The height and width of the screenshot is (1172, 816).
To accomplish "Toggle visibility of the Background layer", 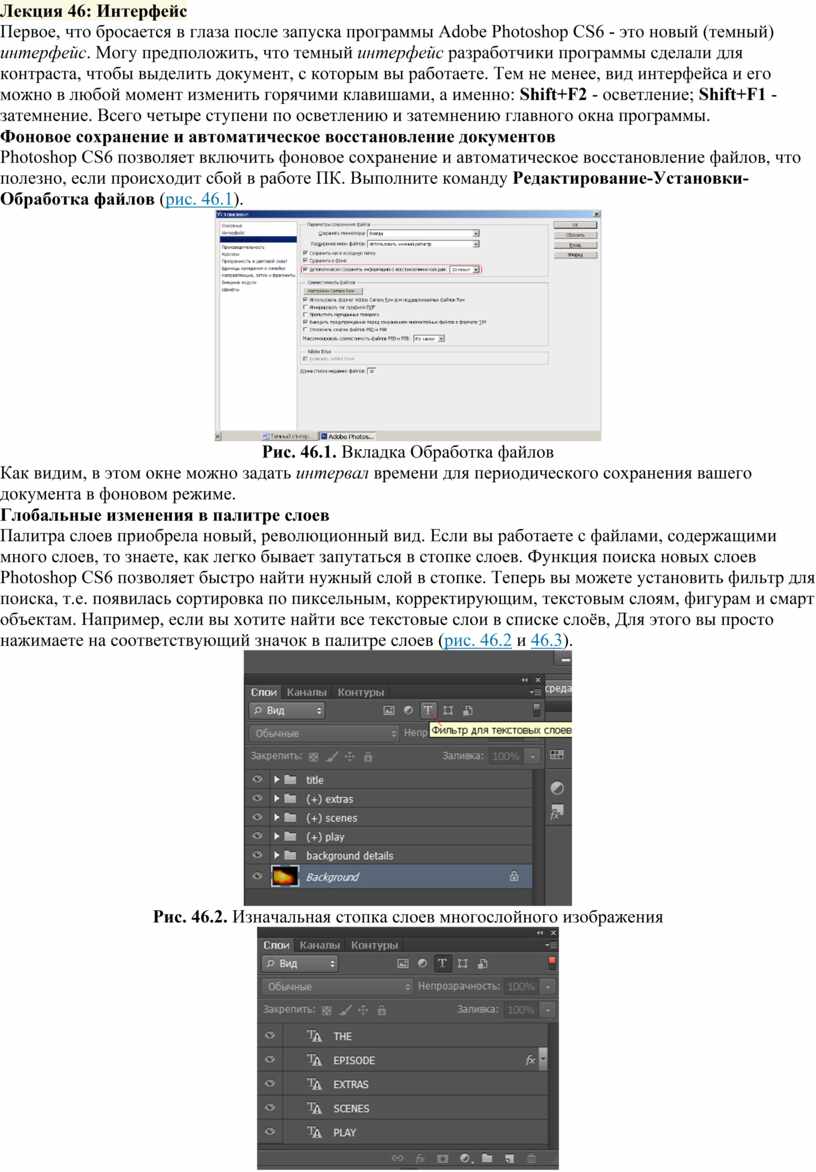I will pyautogui.click(x=258, y=876).
